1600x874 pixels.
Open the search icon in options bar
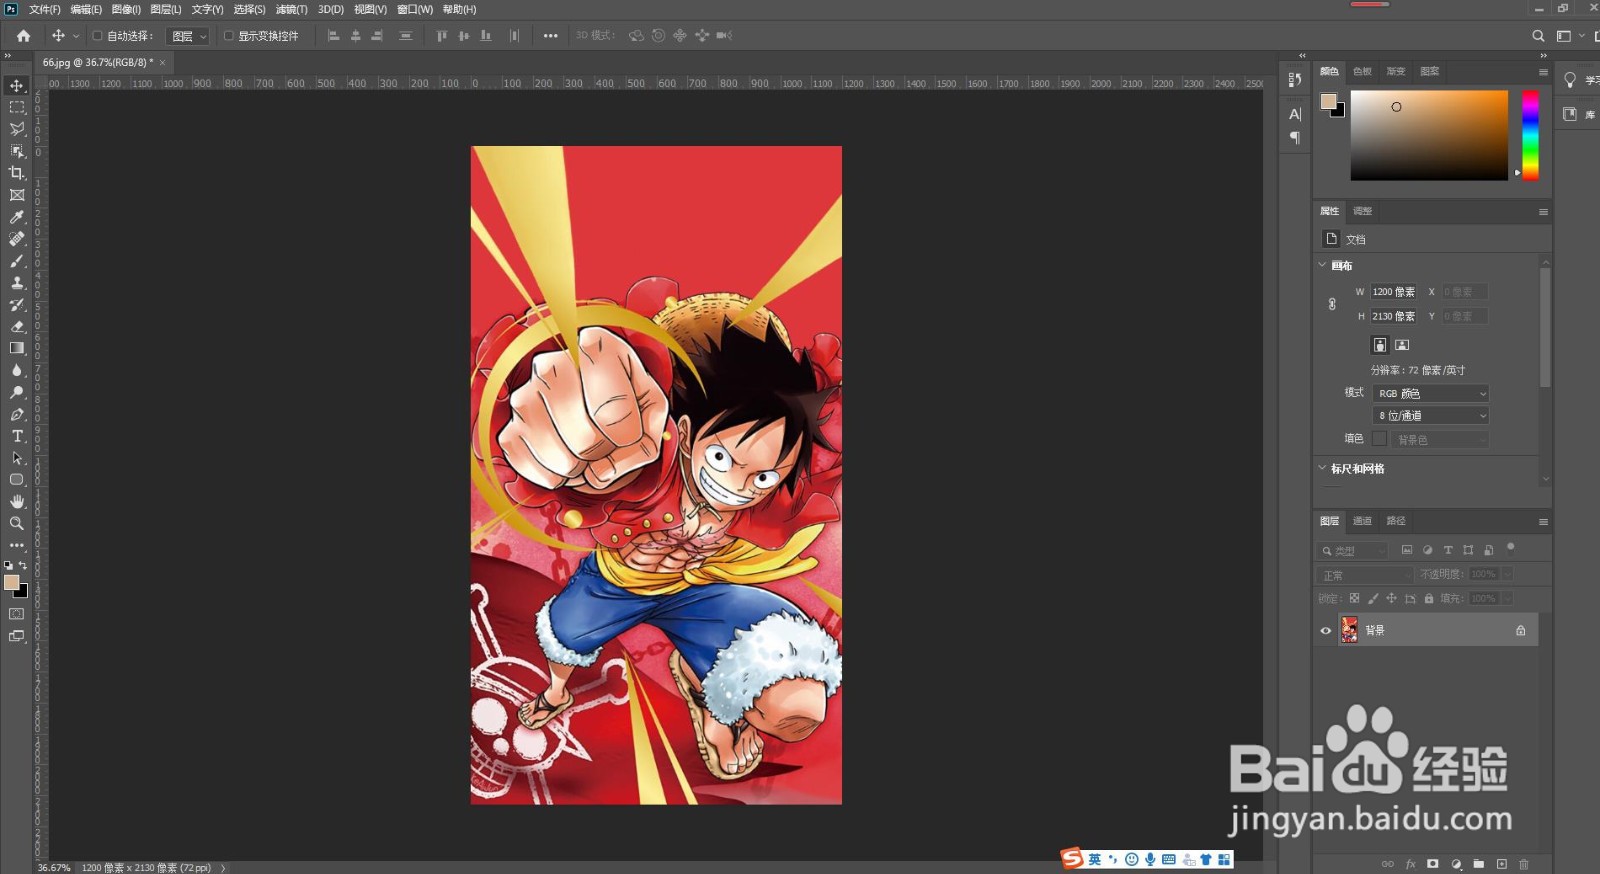(x=1538, y=36)
